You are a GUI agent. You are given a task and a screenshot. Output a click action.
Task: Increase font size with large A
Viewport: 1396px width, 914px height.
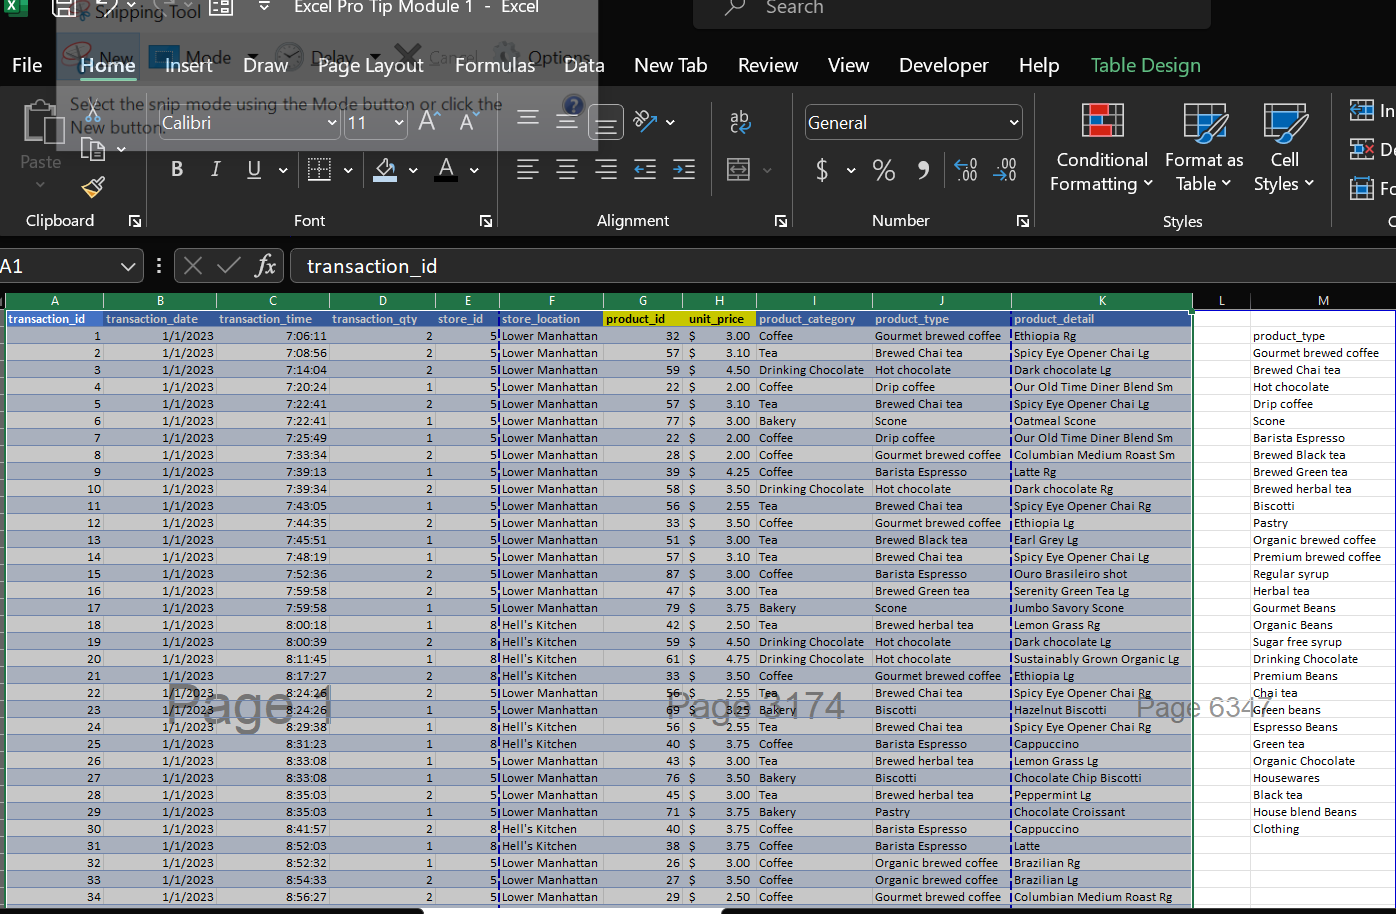tap(428, 121)
